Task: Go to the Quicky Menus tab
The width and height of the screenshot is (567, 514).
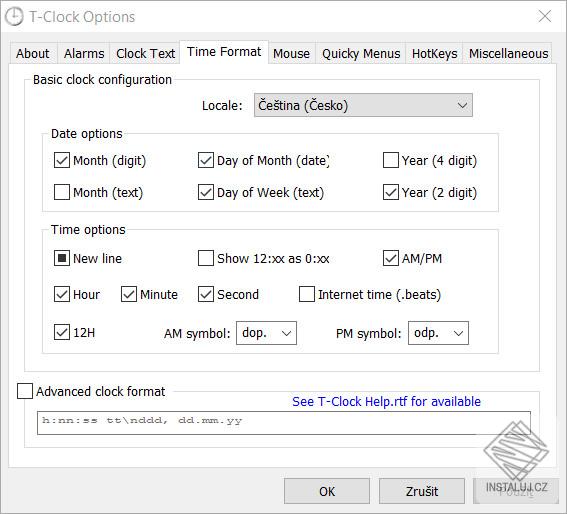Action: point(361,54)
